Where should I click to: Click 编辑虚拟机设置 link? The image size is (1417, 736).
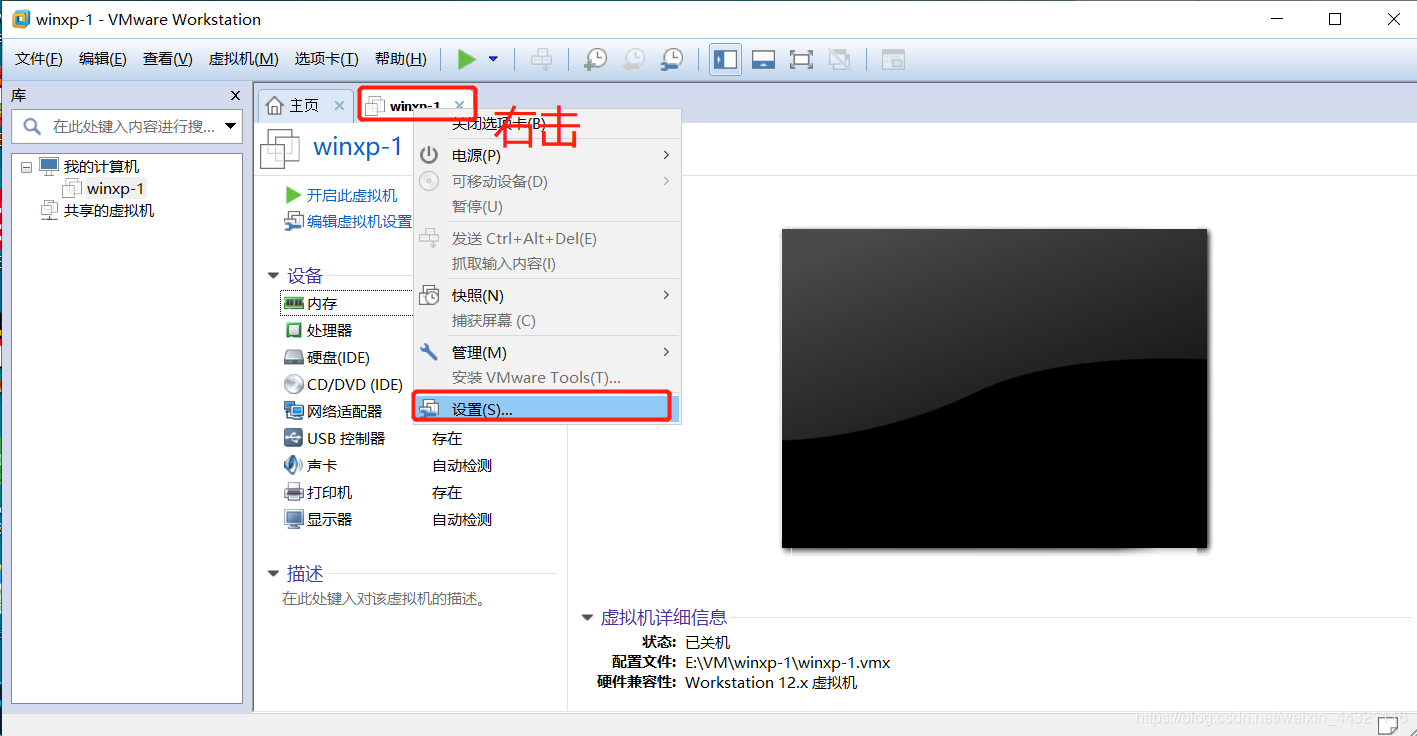click(x=359, y=221)
